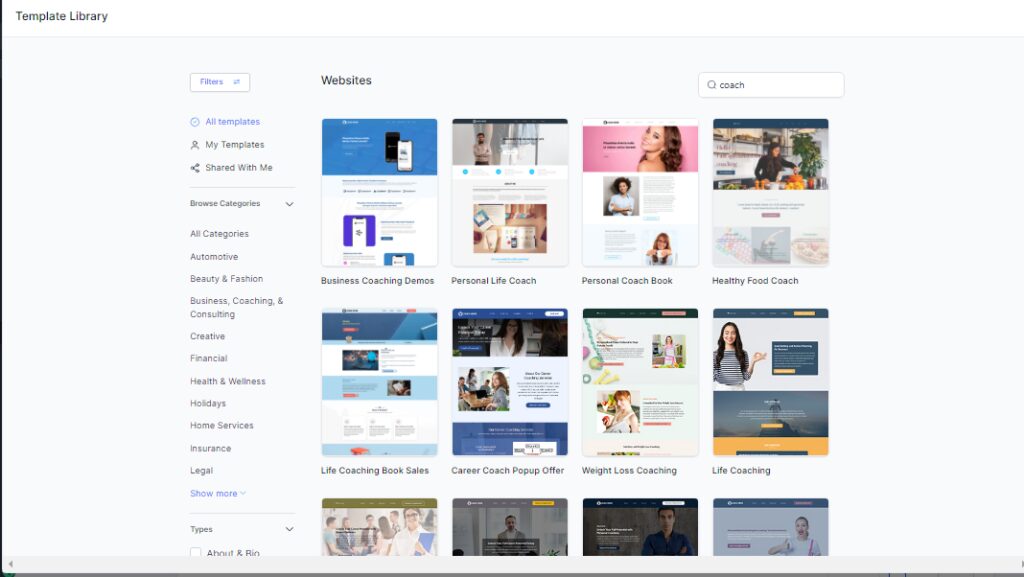Click the My Templates person icon

click(195, 145)
